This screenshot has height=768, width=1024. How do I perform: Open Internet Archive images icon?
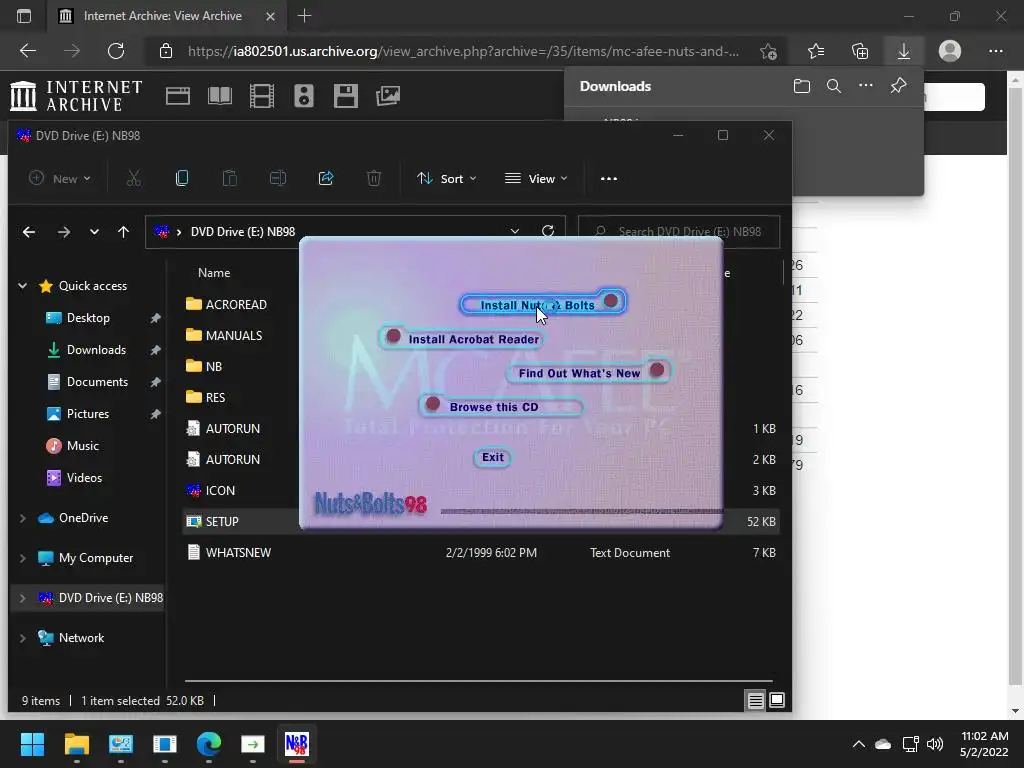pos(388,96)
